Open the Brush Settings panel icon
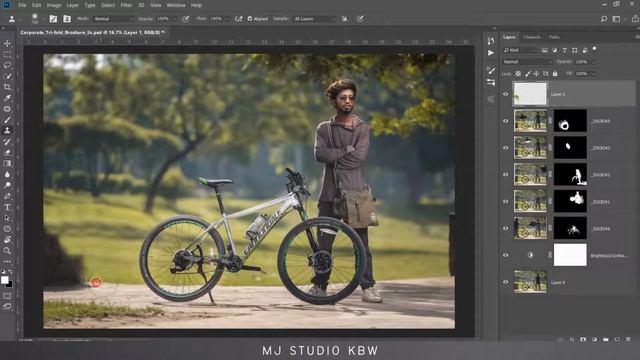This screenshot has width=640, height=360. click(491, 70)
